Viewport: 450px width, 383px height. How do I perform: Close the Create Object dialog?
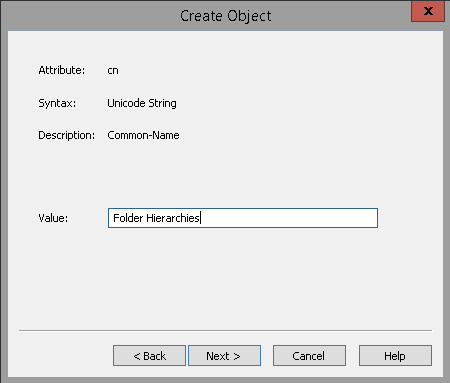pos(428,11)
